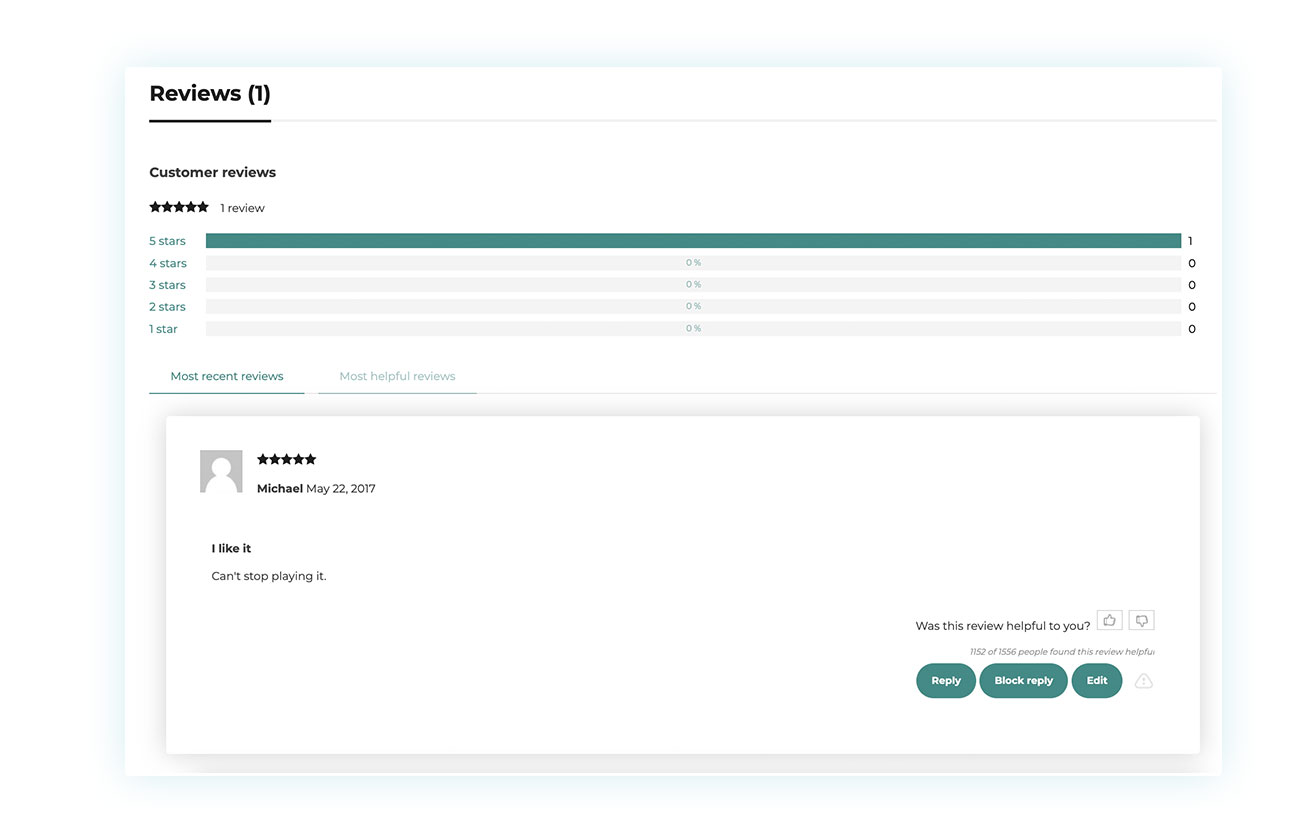
Task: Click the Edit review button
Action: 1097,681
